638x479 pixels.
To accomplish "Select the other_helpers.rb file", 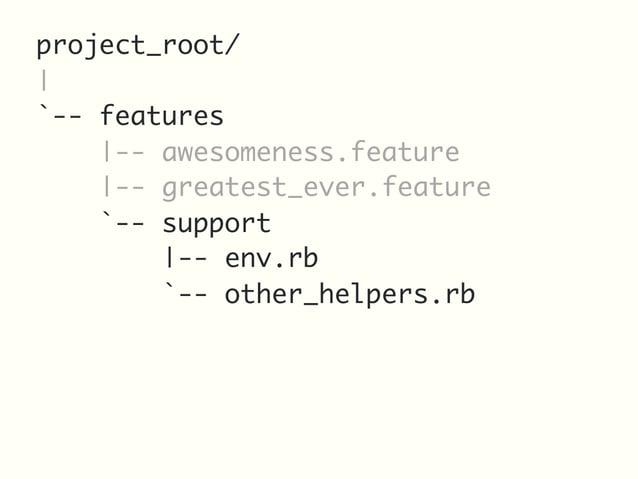I will click(350, 294).
